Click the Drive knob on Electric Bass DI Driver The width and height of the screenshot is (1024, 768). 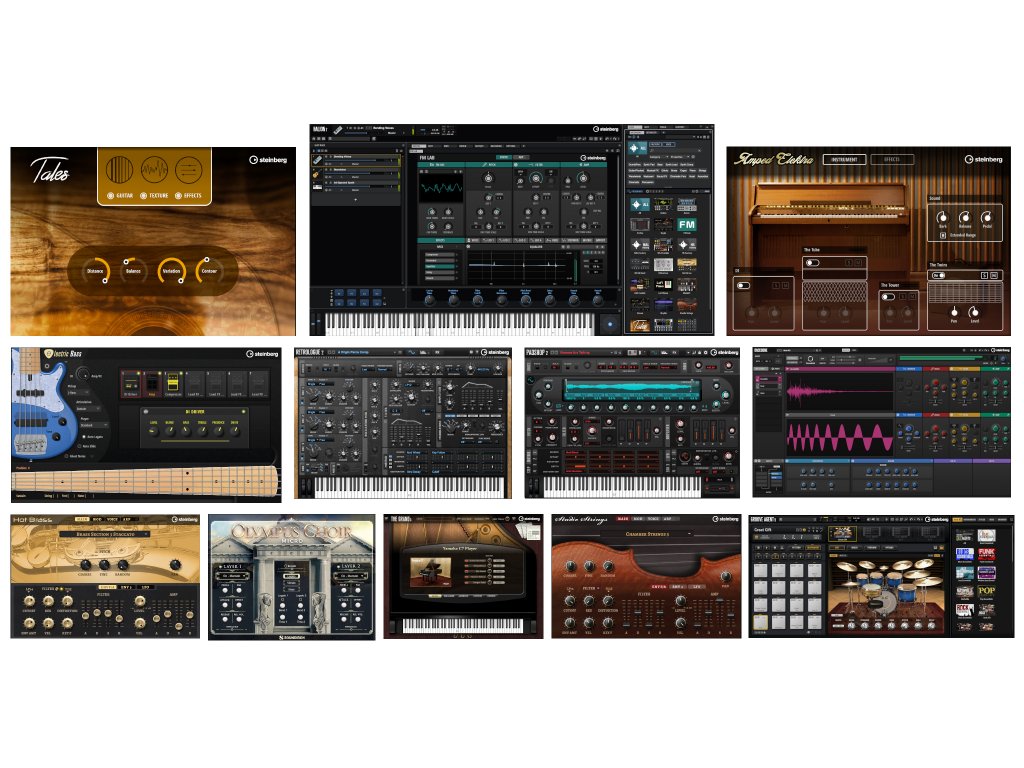pos(234,430)
